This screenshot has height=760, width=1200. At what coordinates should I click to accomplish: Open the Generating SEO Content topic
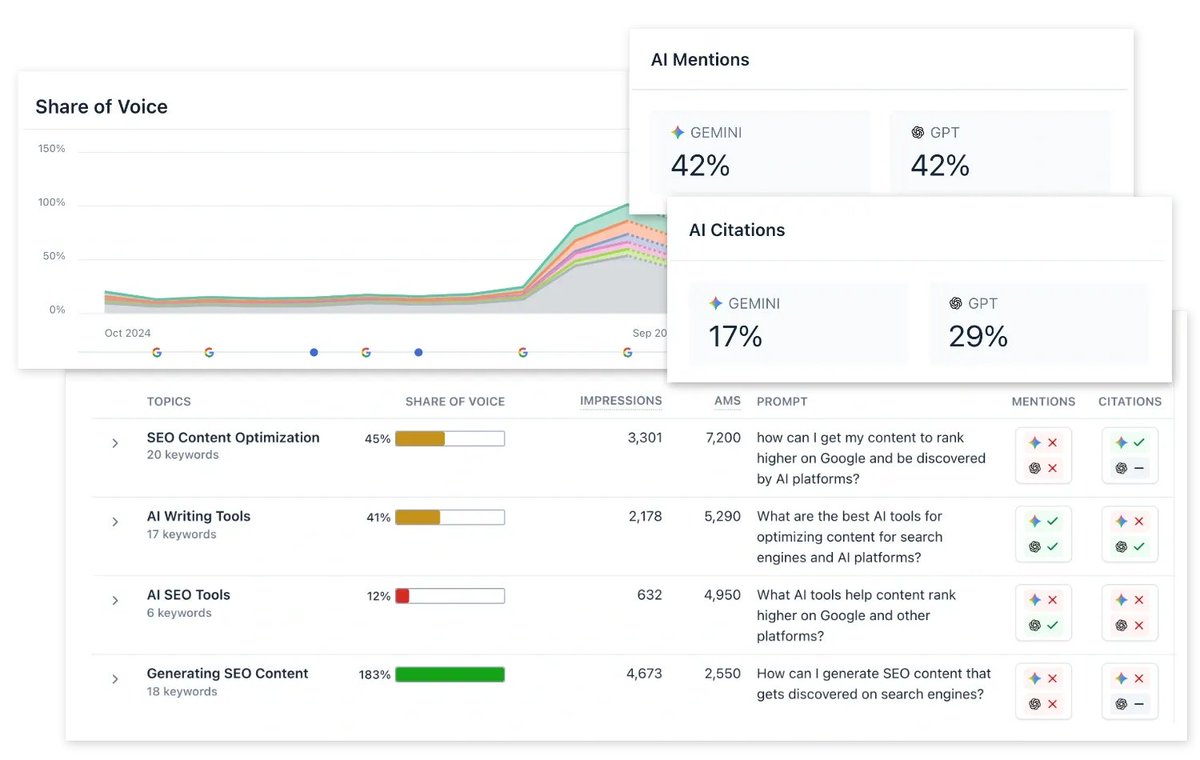pyautogui.click(x=228, y=673)
